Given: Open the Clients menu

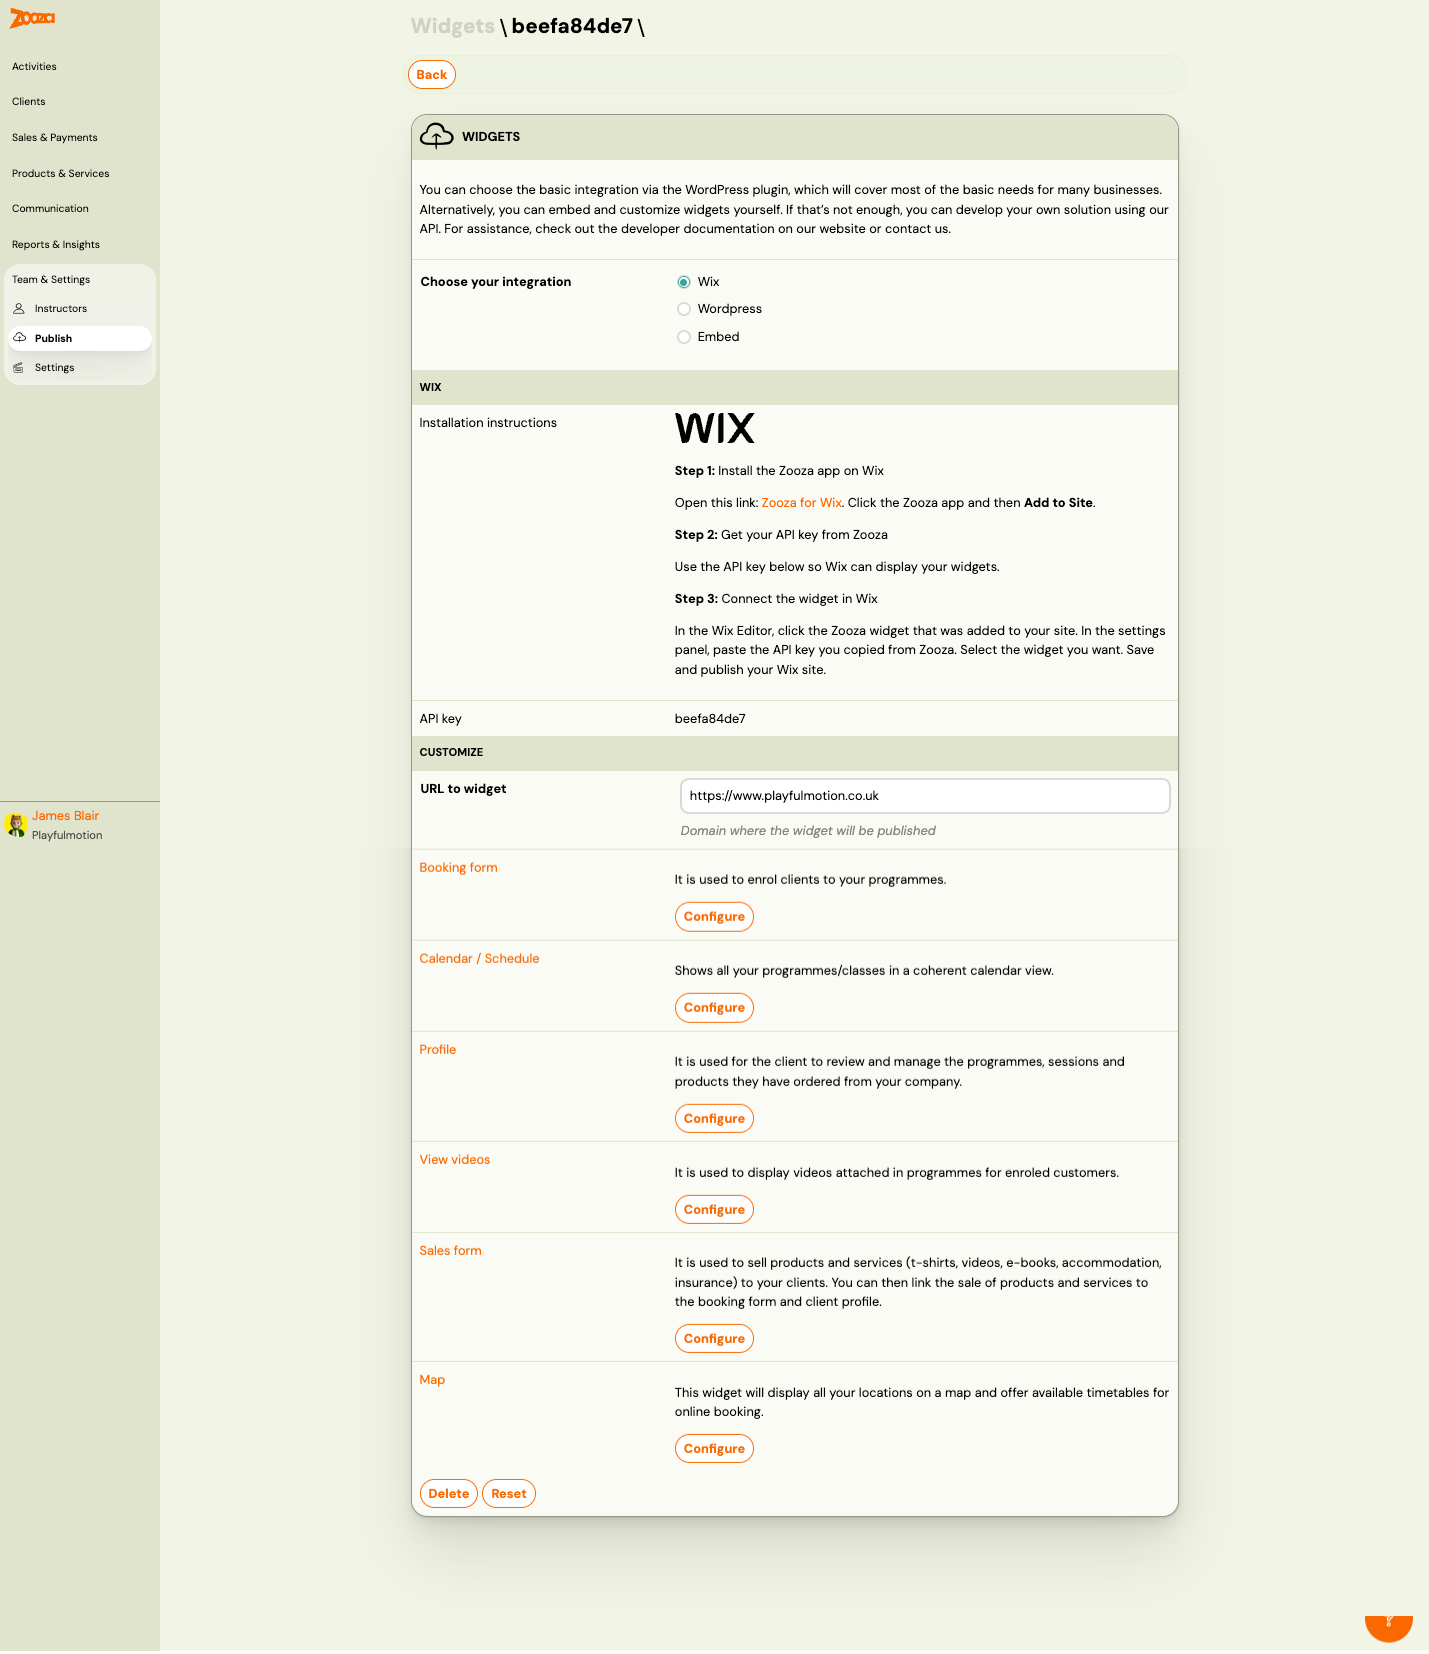Looking at the screenshot, I should coord(29,102).
